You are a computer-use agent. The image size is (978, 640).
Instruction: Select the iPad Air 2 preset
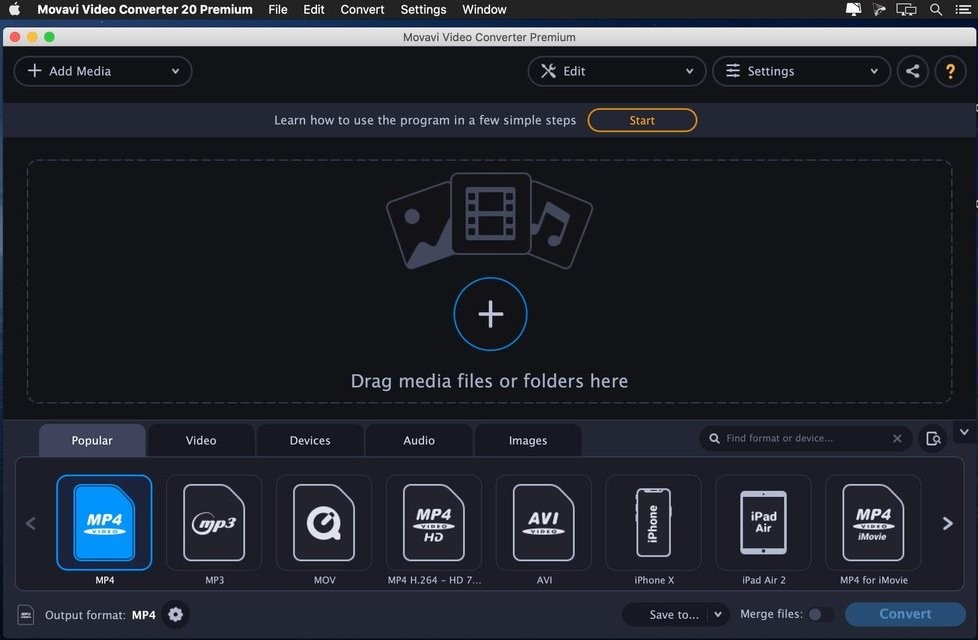pyautogui.click(x=763, y=522)
